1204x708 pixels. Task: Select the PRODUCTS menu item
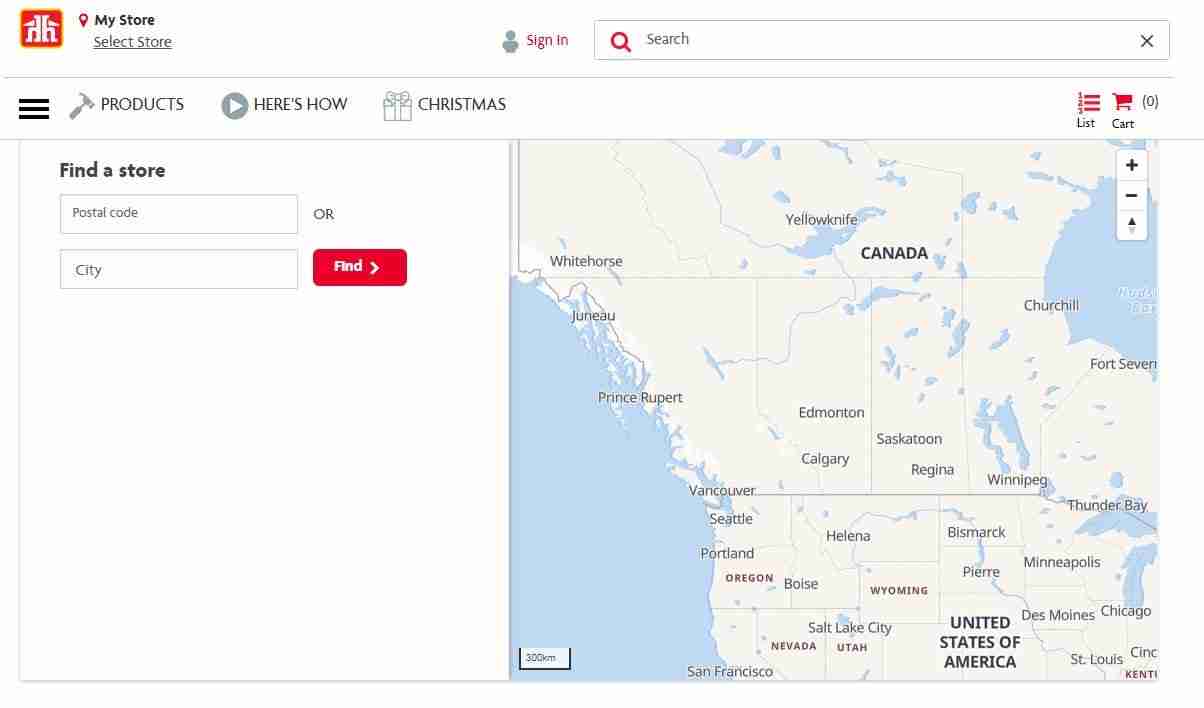[142, 104]
